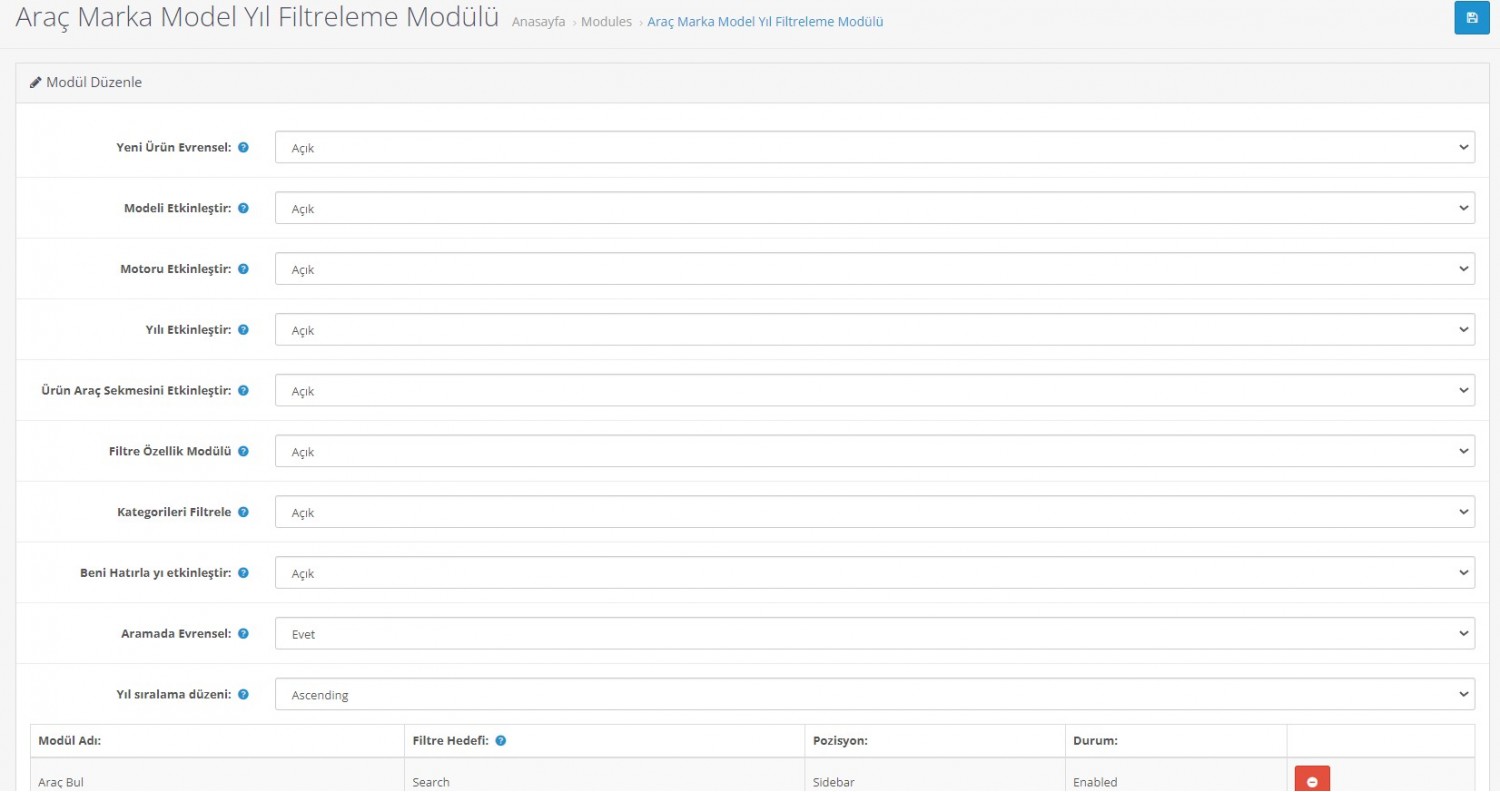Open the Beni Hatırla yı etkinleştir dropdown

tap(874, 573)
